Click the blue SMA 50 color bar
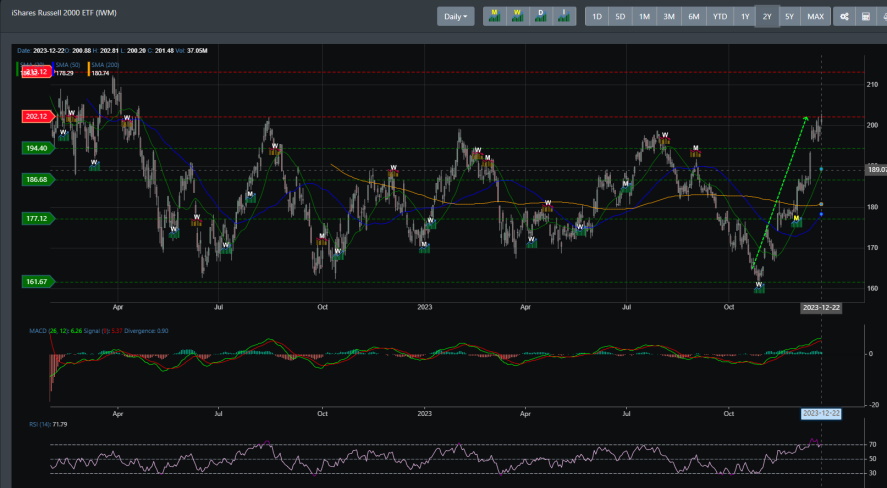Viewport: 887px width, 488px height. pos(53,69)
